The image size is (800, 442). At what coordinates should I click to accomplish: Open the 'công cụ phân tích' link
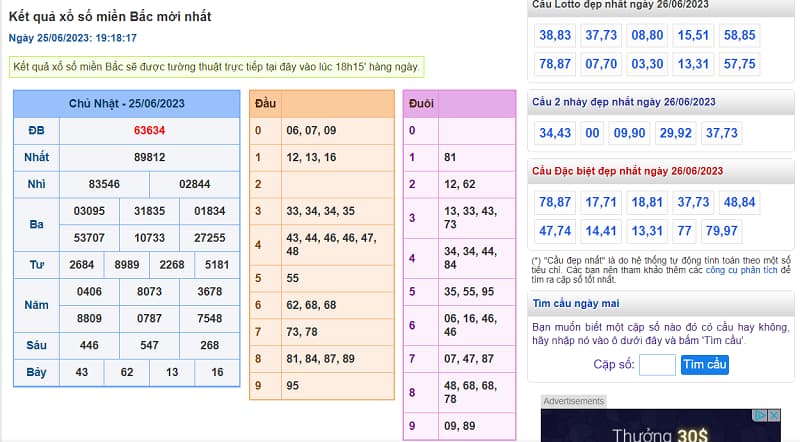click(x=741, y=270)
